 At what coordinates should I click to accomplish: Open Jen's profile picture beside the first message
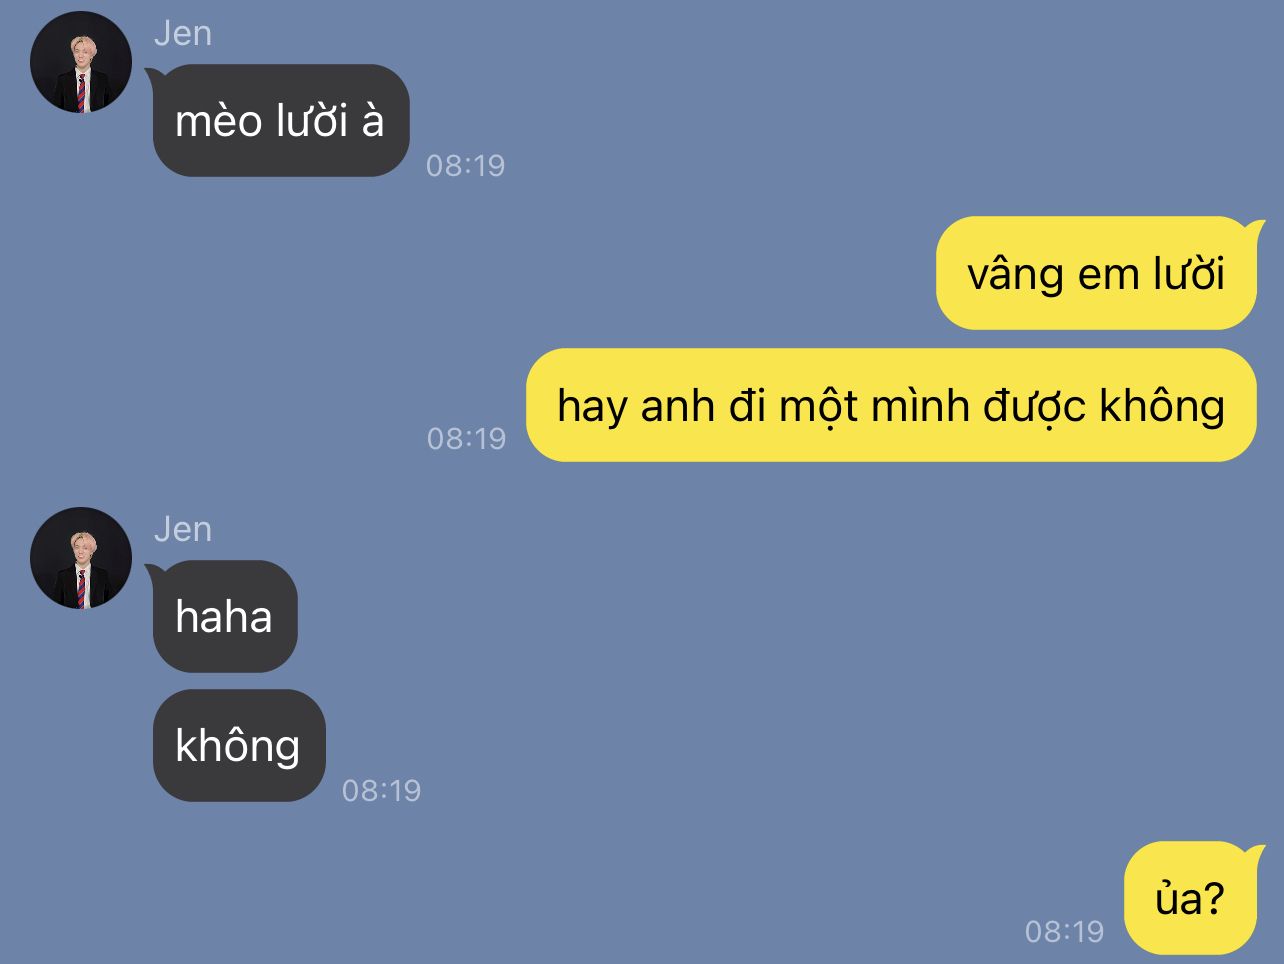click(x=81, y=62)
